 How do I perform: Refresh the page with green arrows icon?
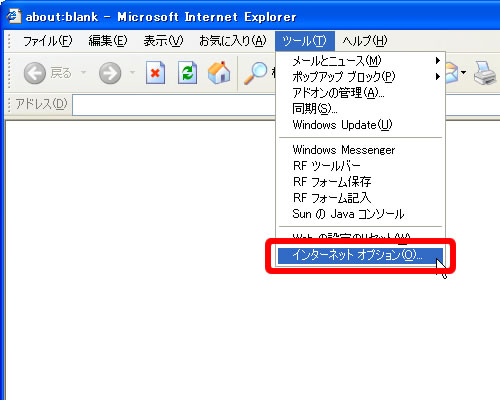187,72
